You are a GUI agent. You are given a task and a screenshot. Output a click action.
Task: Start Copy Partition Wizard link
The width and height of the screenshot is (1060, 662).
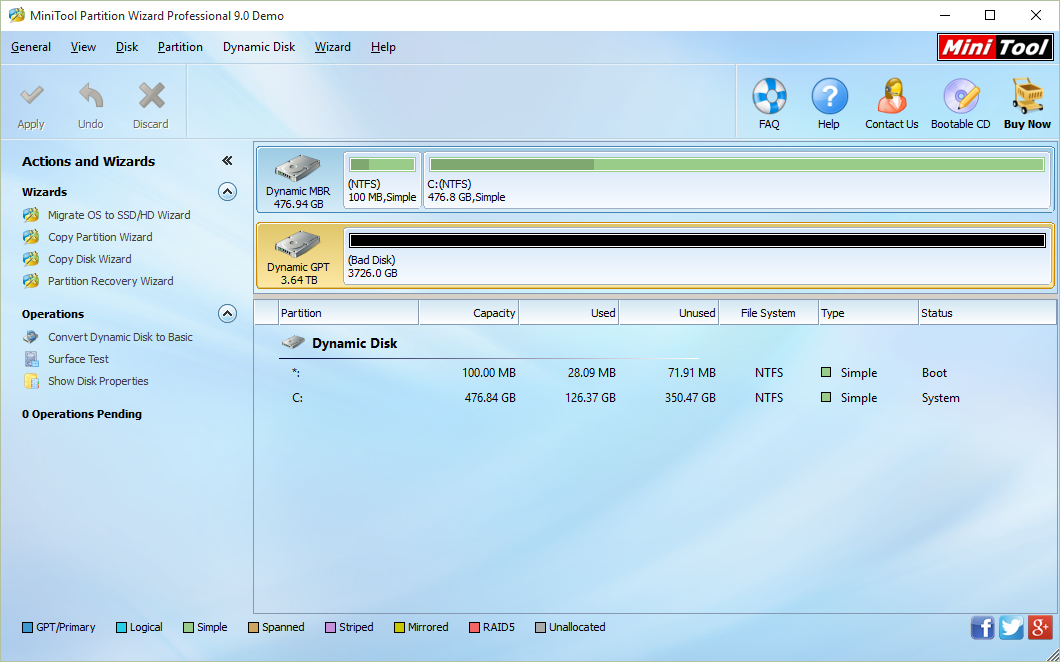[x=100, y=237]
